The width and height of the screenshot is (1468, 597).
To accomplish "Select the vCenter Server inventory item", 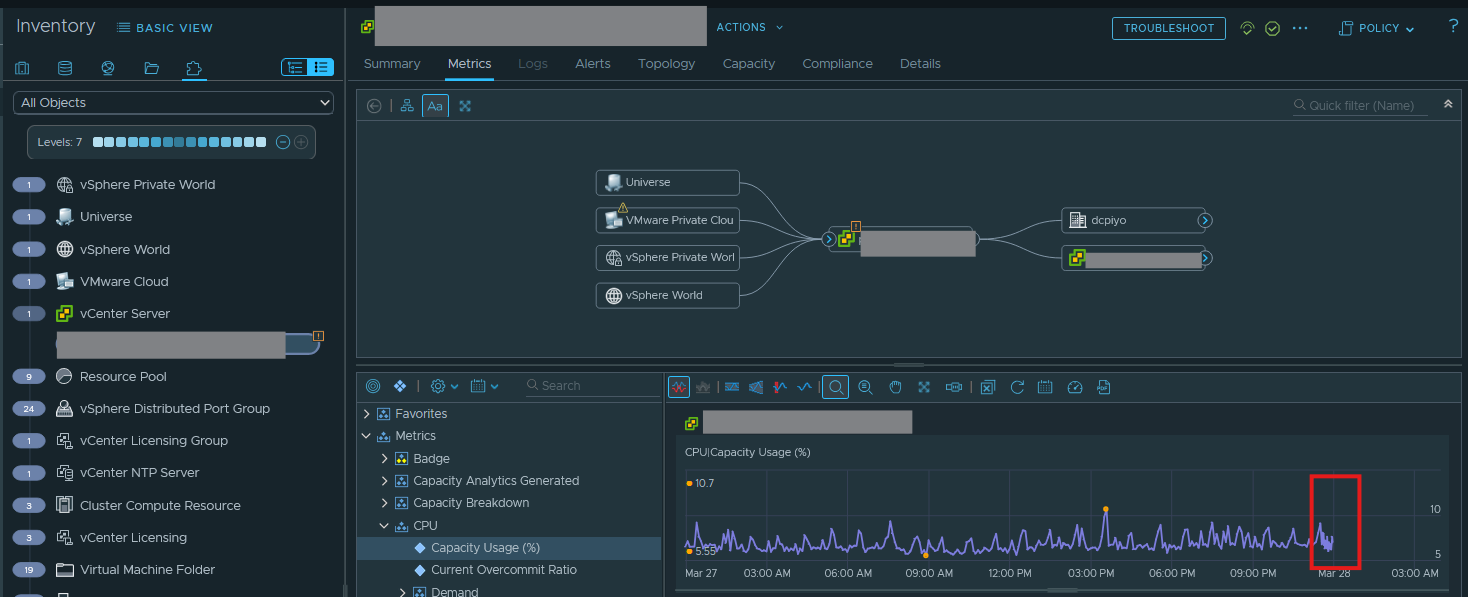I will (x=125, y=313).
